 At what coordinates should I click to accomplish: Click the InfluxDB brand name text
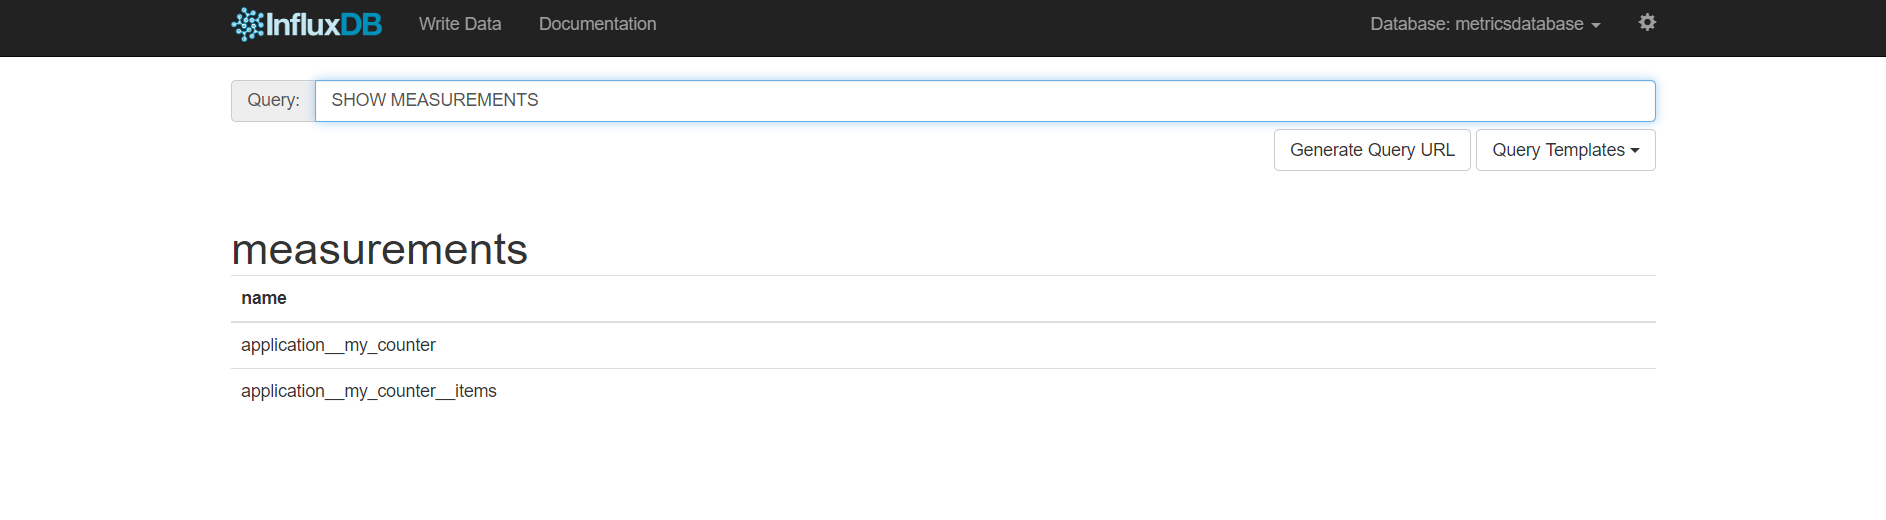coord(324,24)
